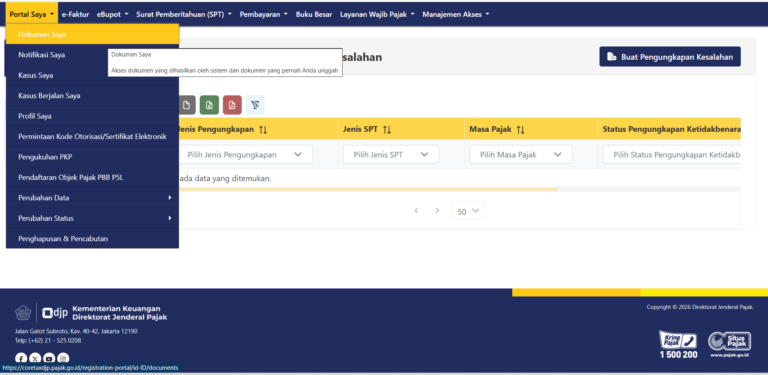Expand the Perubahan Status submenu
The height and width of the screenshot is (375, 768).
pos(92,218)
